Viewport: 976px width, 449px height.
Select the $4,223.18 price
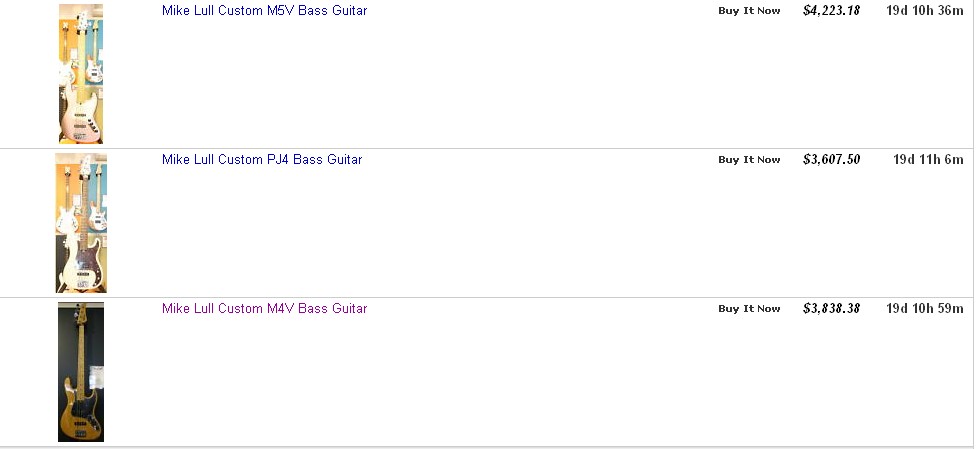(x=832, y=11)
